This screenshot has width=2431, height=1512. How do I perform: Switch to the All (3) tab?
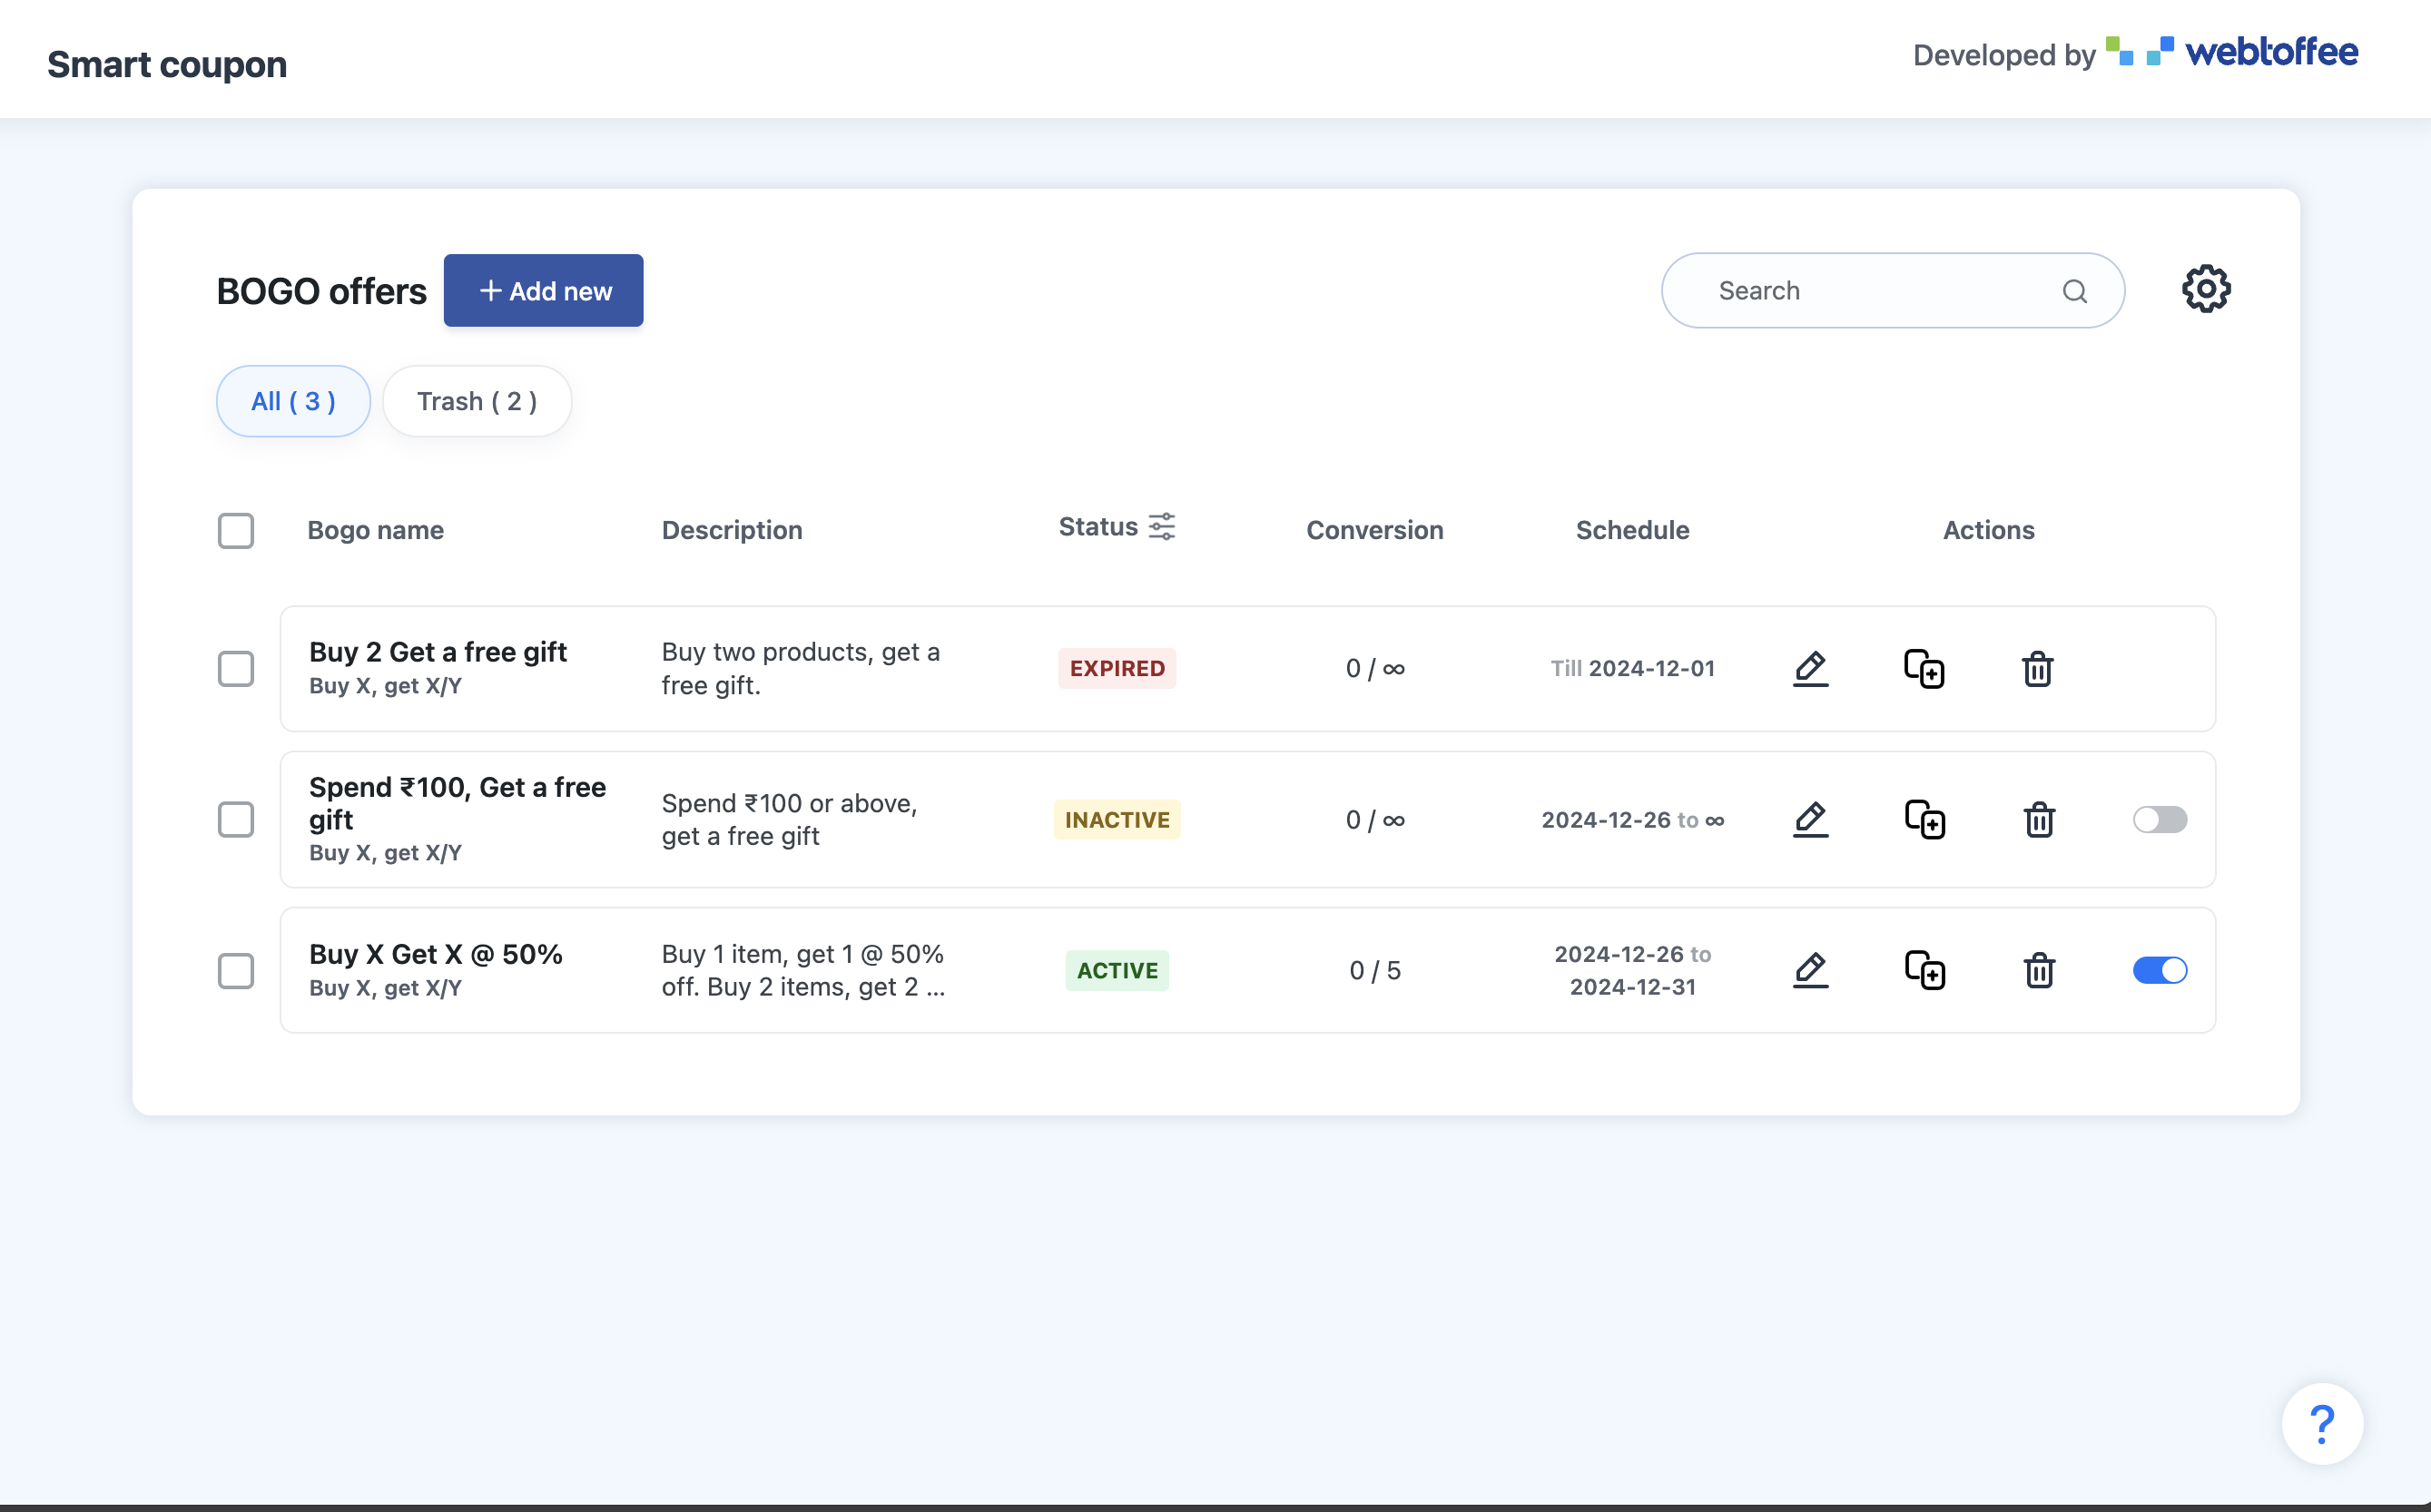pos(293,401)
